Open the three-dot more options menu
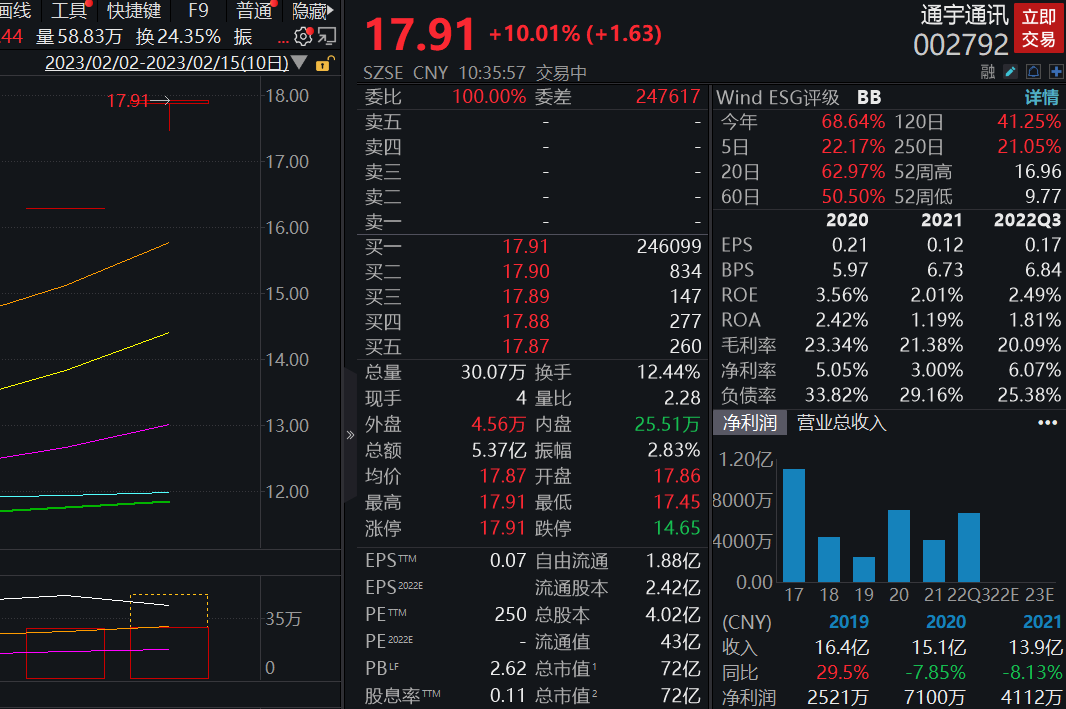This screenshot has width=1066, height=709. coord(1047,423)
